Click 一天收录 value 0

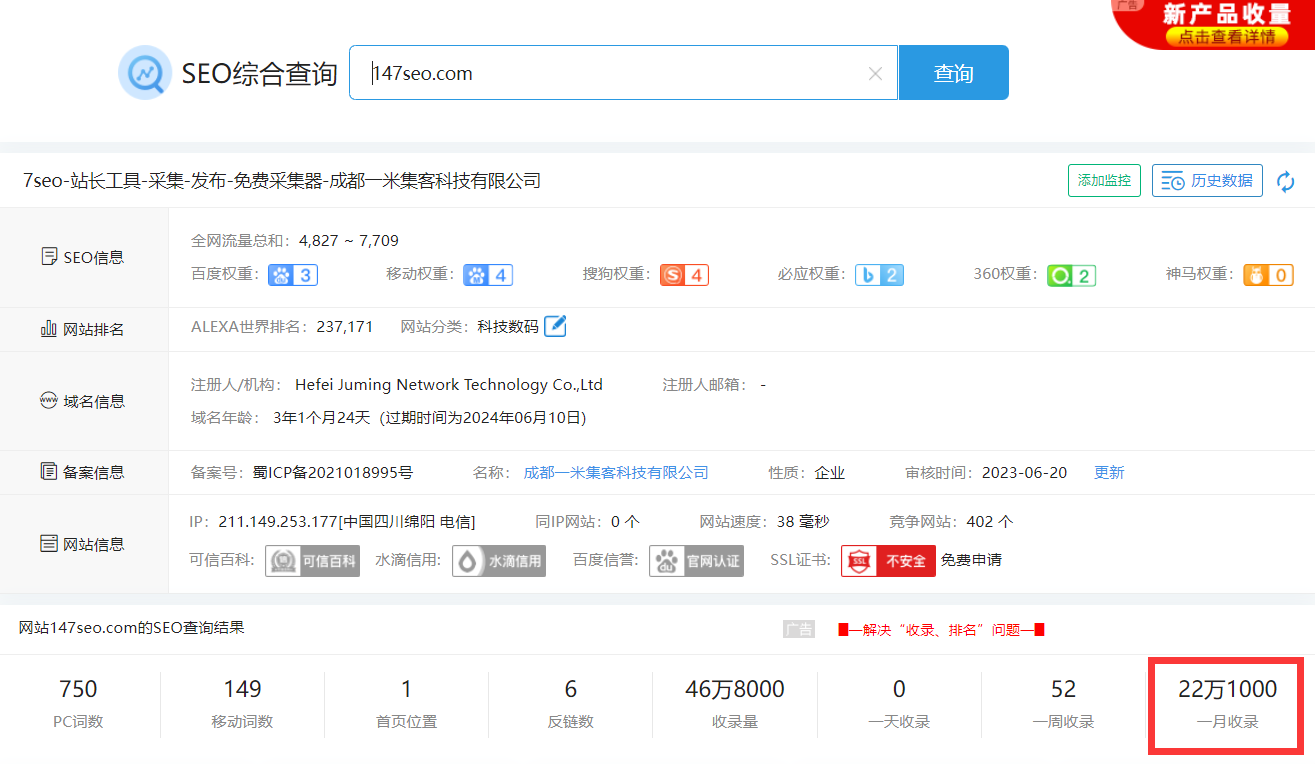click(x=899, y=689)
